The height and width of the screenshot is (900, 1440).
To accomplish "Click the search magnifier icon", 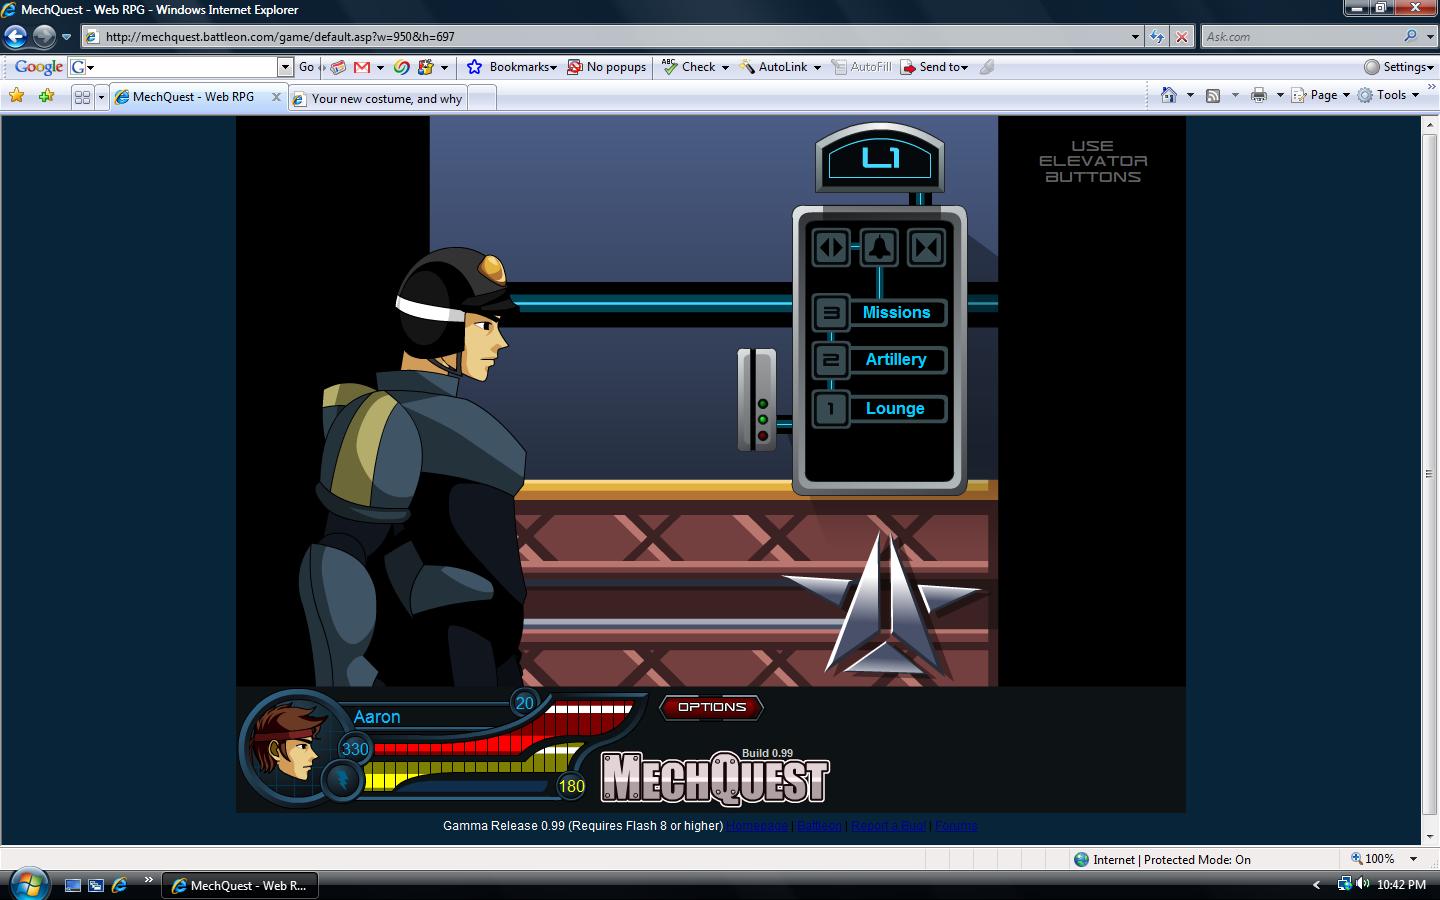I will pyautogui.click(x=1410, y=36).
